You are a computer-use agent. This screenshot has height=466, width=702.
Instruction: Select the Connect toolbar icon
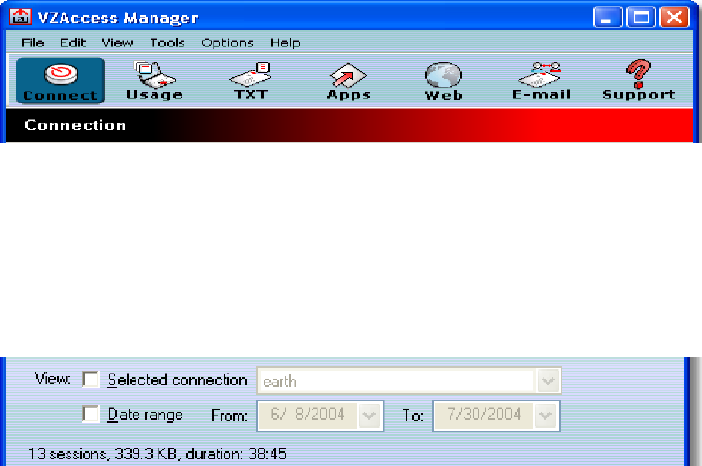click(60, 81)
